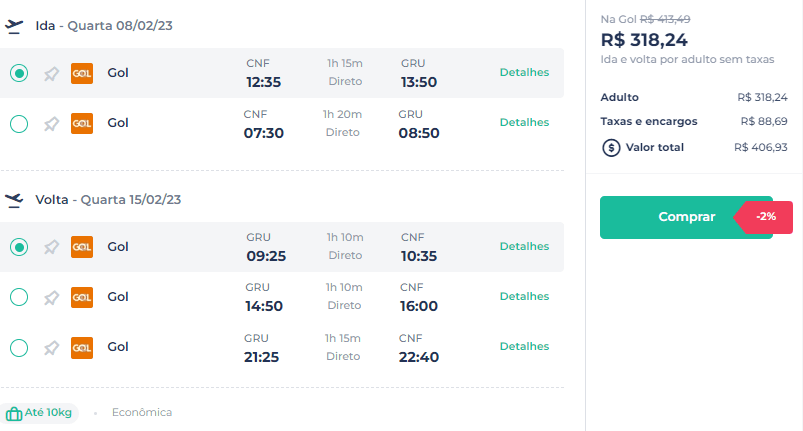
Task: Pin the 12:35 CNF to GRU flight
Action: [51, 74]
